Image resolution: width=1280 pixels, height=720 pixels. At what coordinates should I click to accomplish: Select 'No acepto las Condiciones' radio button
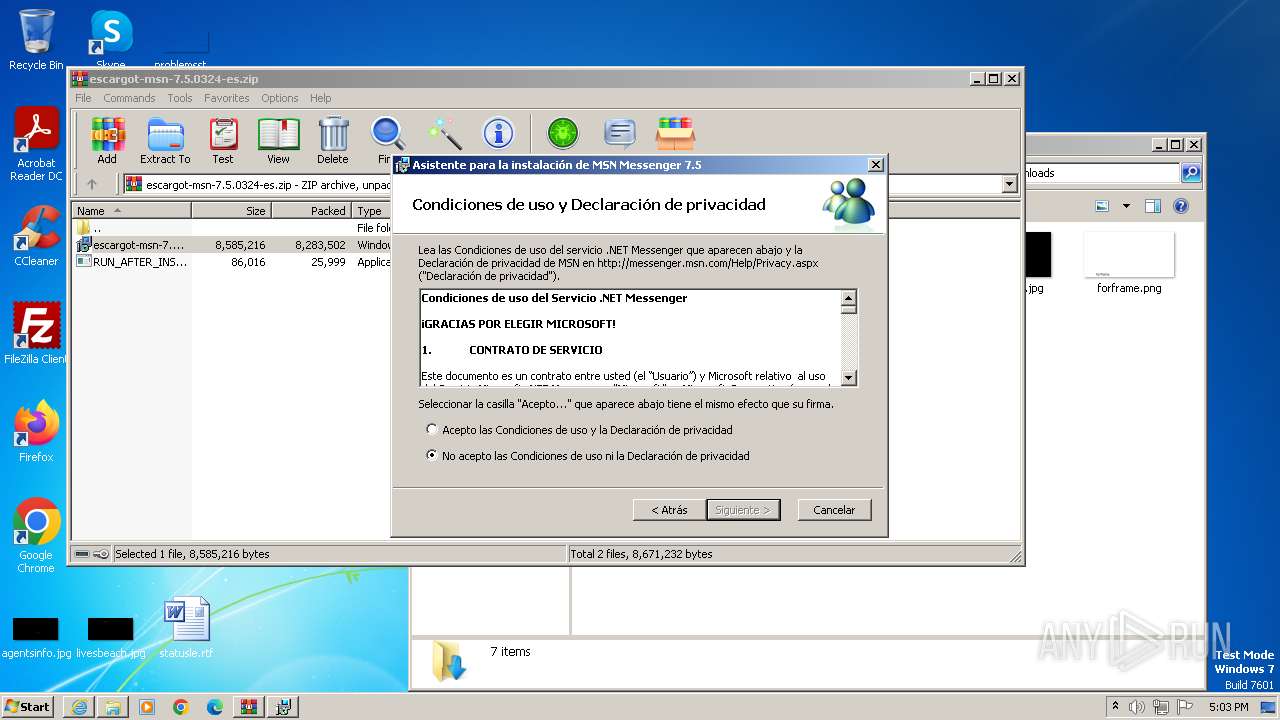pos(432,456)
